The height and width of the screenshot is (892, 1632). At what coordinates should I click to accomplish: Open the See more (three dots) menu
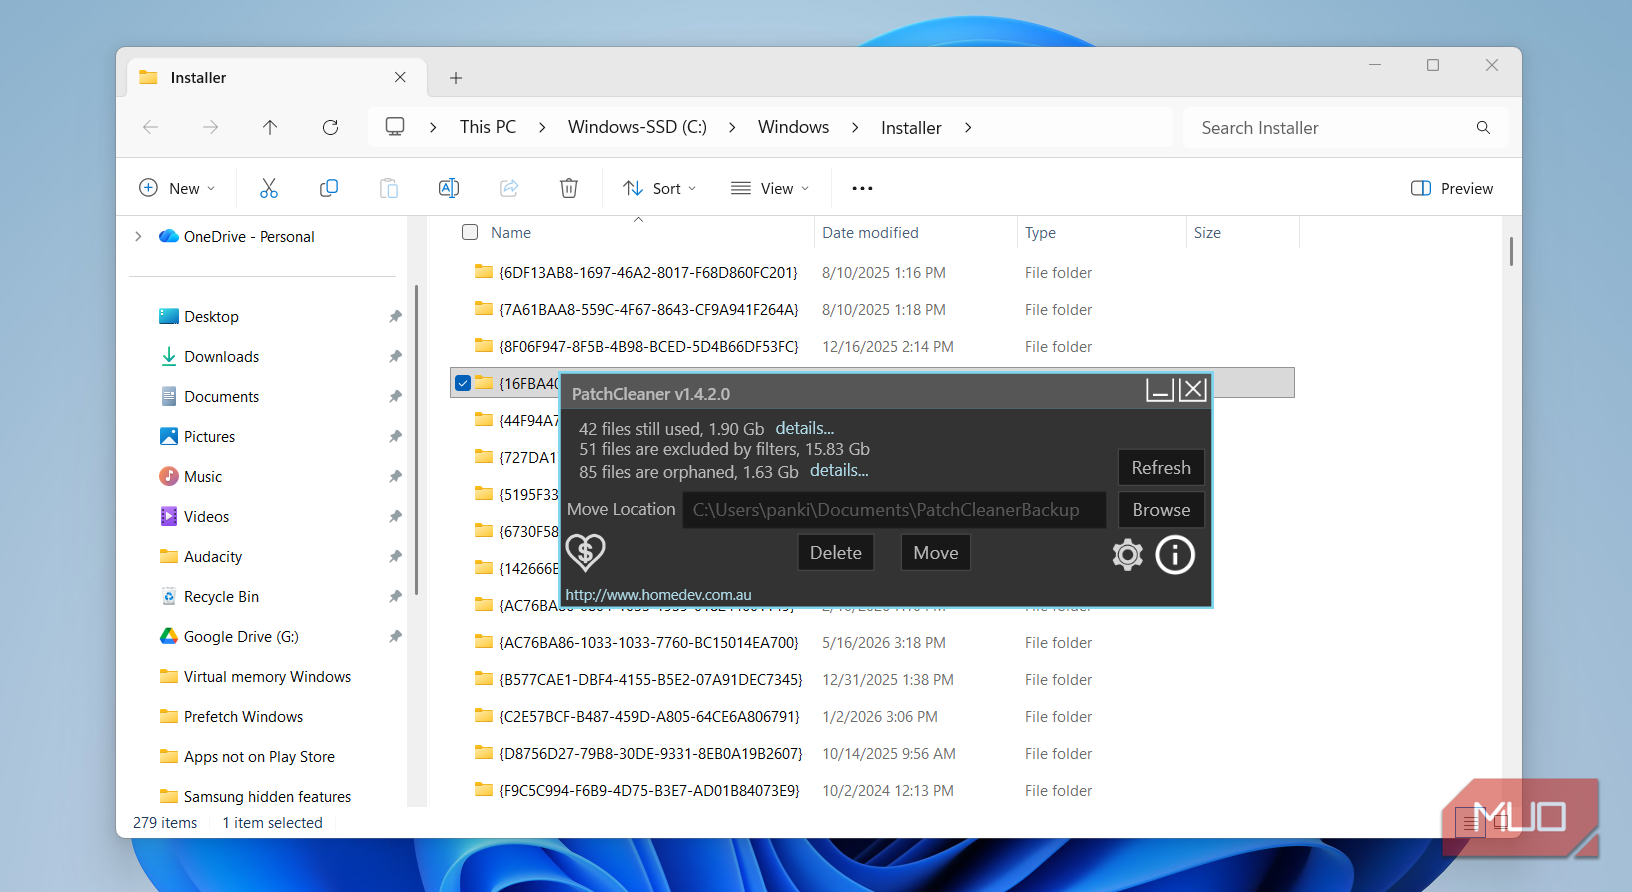click(862, 188)
